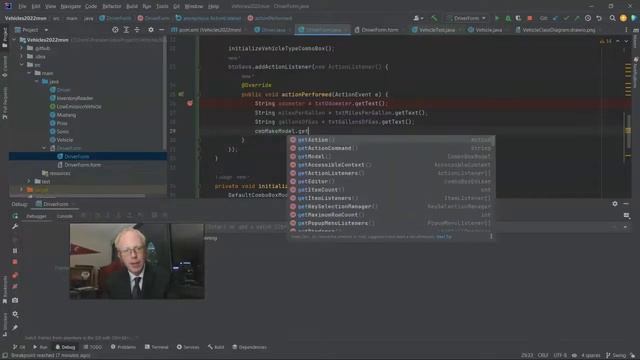Select getModel() from the completion list

[391, 156]
